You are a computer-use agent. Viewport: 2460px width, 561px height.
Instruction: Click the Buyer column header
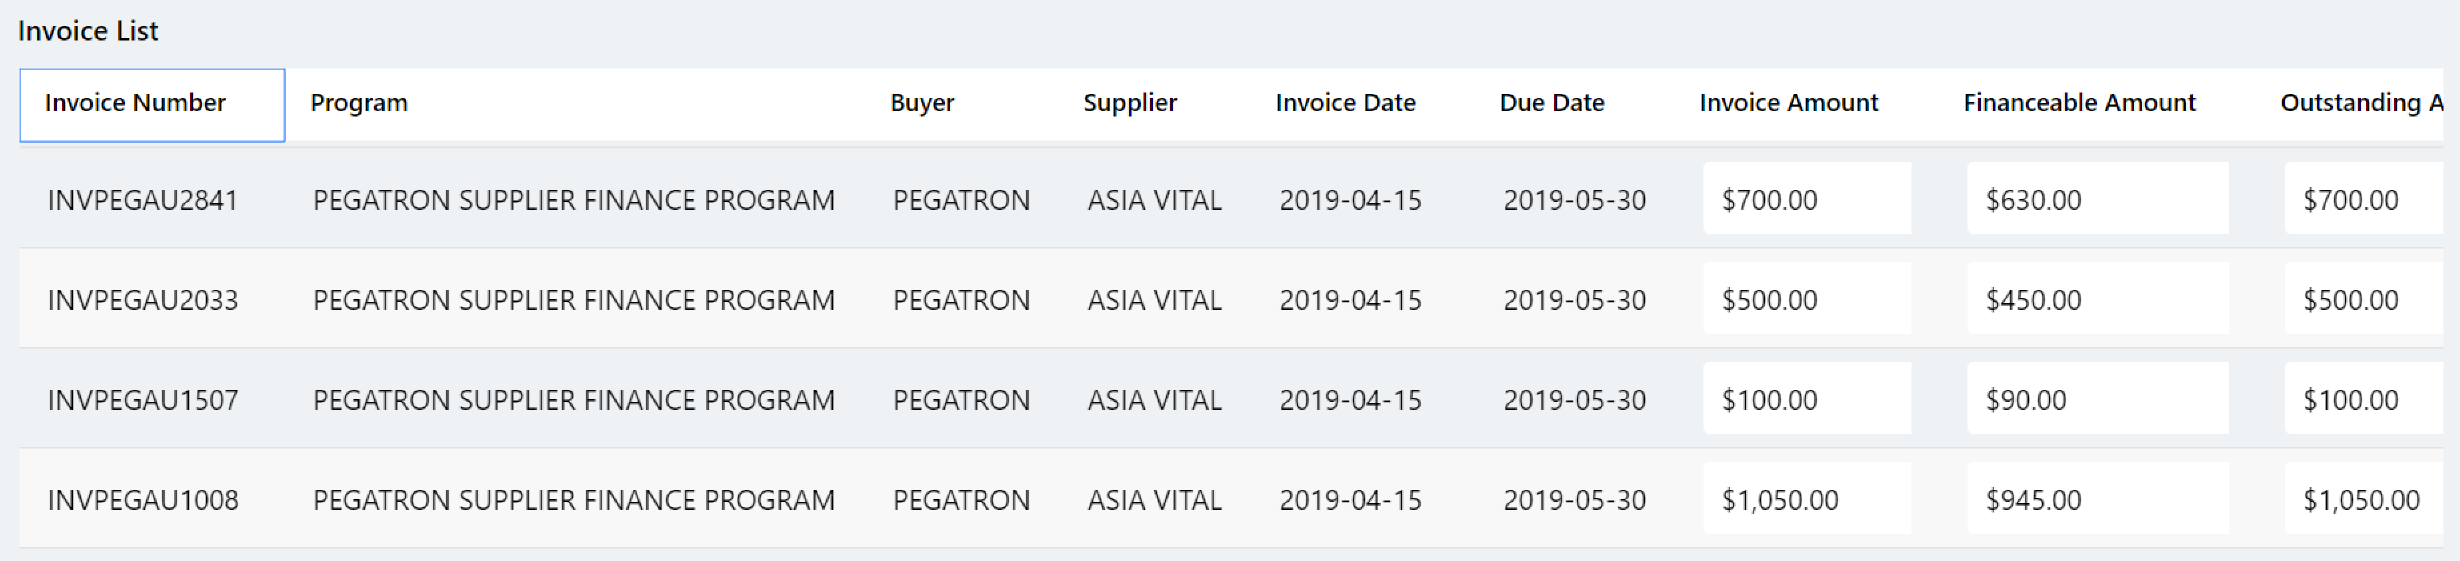point(922,103)
